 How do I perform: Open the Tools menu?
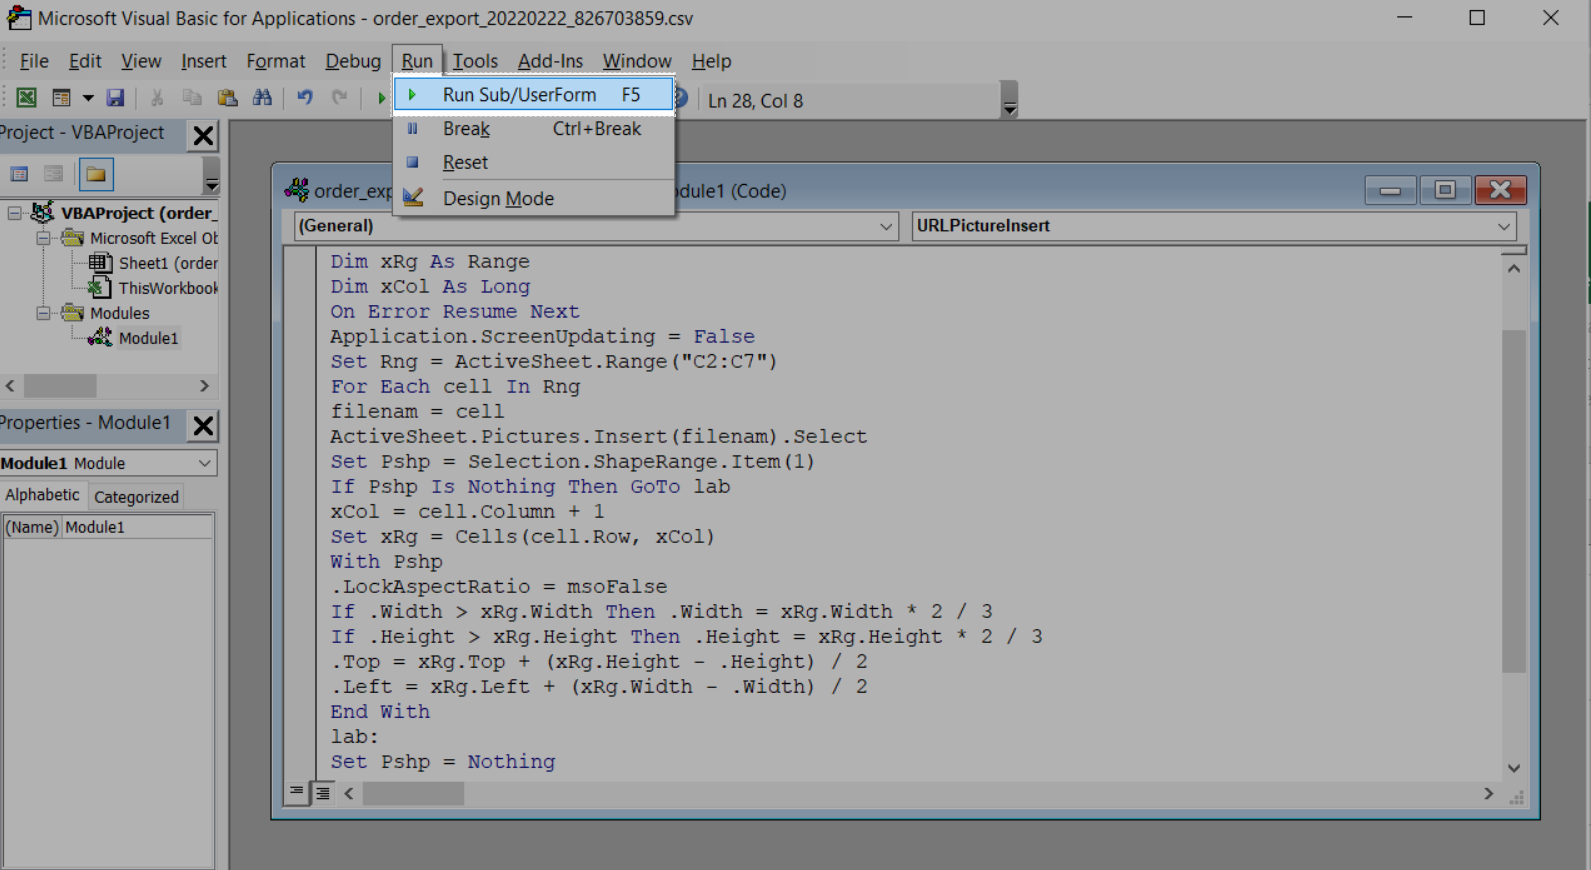click(475, 61)
